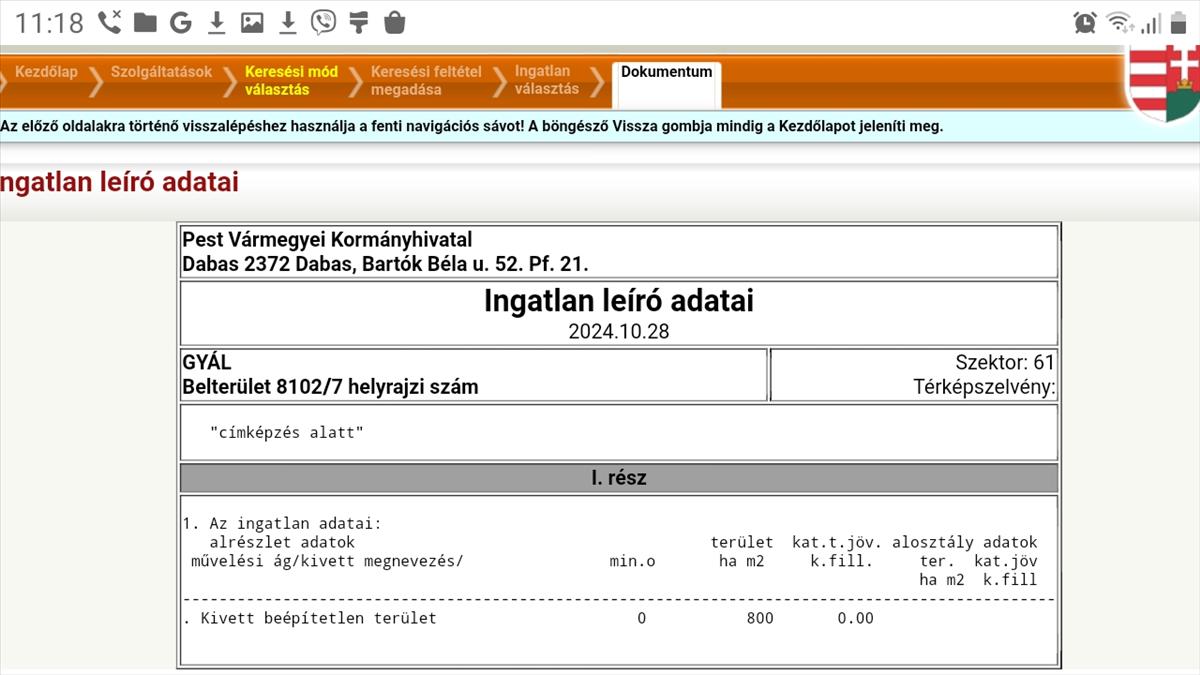
Task: Tap the folder notification icon
Action: coord(146,22)
